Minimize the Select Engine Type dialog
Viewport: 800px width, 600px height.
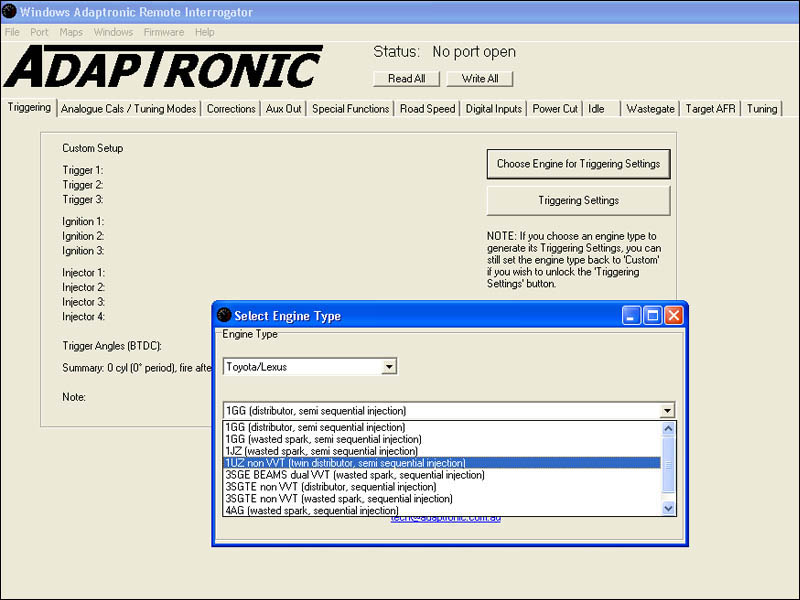(x=631, y=316)
